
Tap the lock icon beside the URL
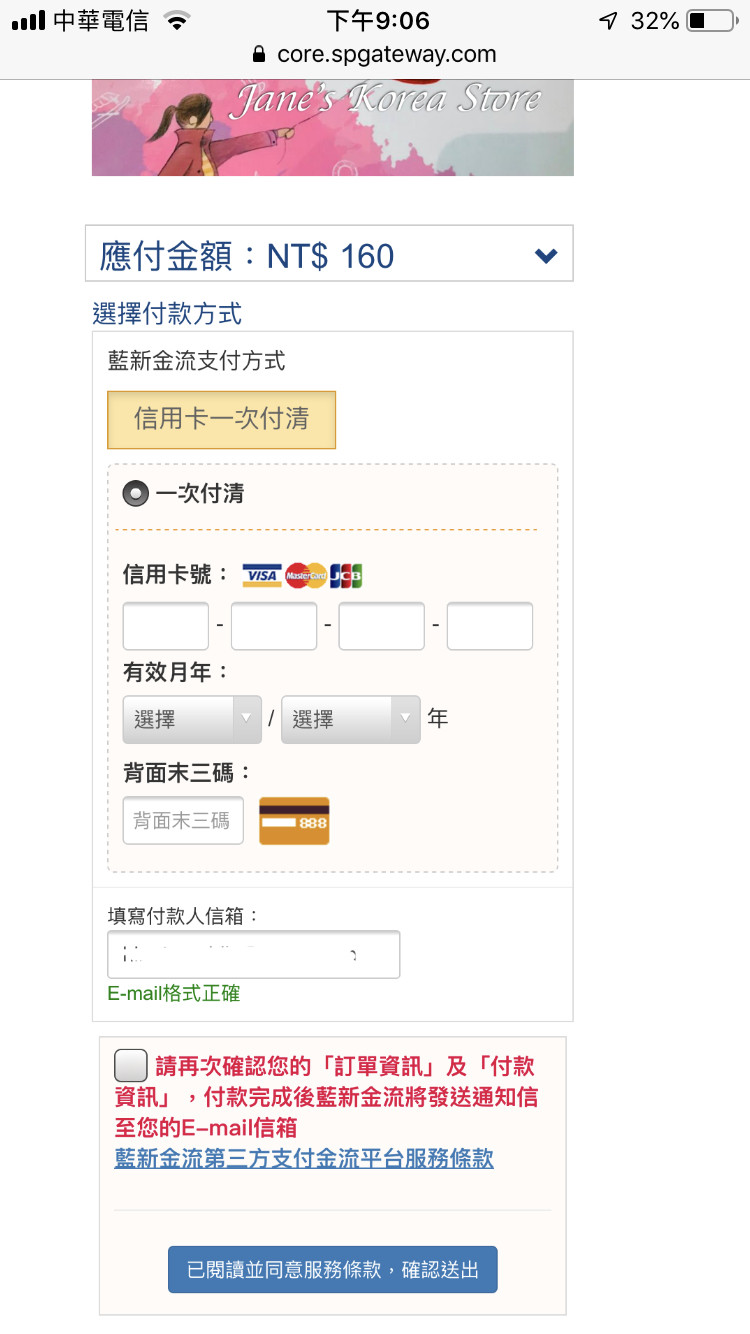tap(260, 54)
